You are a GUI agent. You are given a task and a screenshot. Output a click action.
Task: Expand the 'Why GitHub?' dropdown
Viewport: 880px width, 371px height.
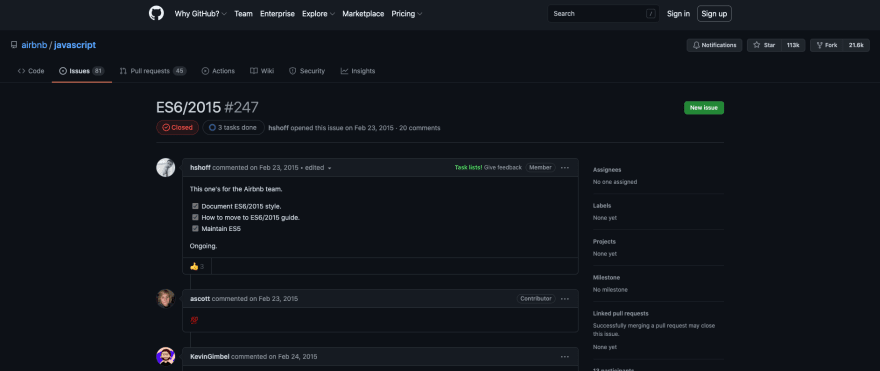(200, 14)
